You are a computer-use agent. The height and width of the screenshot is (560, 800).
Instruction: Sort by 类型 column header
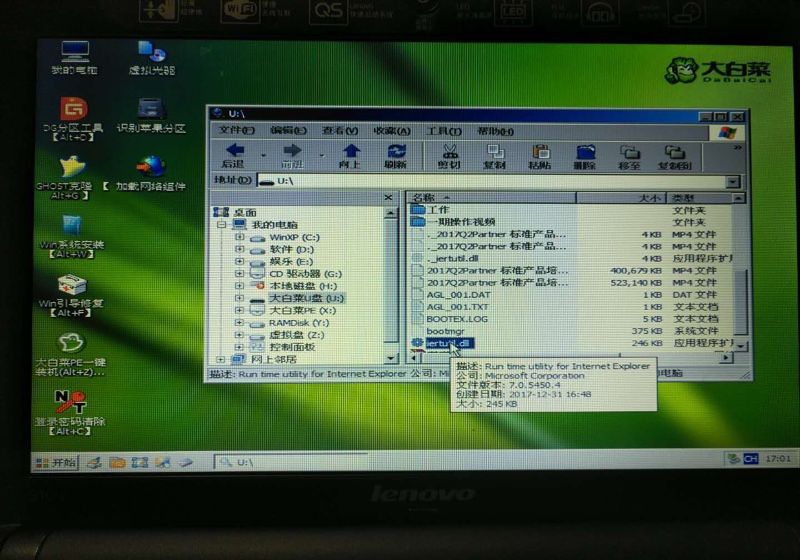coord(699,198)
